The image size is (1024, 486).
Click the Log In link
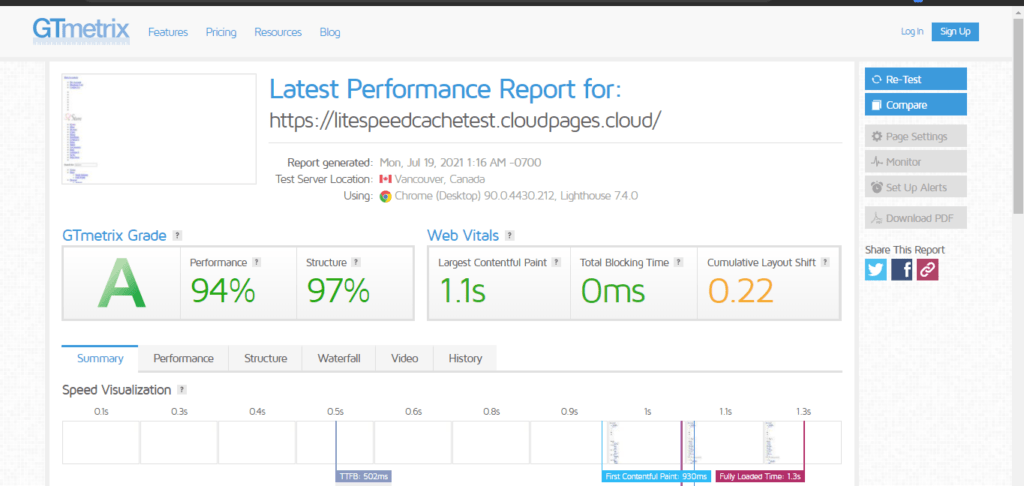[912, 31]
